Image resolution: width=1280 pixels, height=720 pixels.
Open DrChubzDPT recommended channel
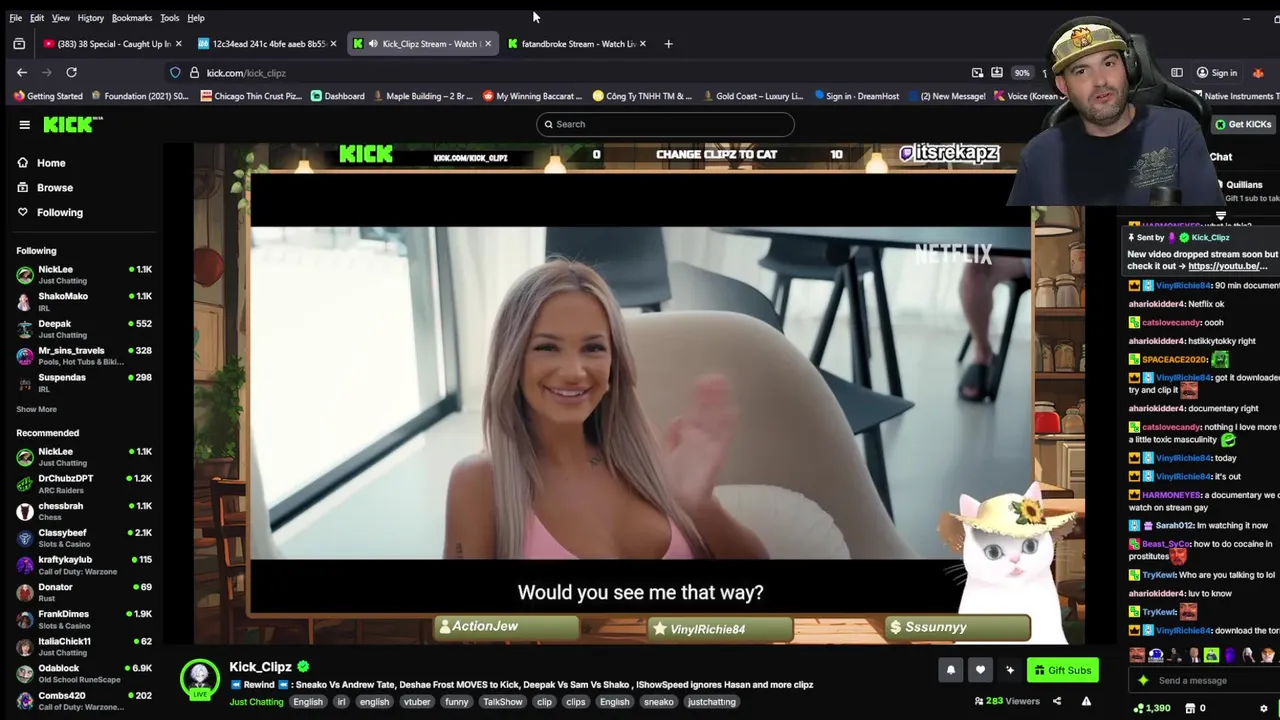coord(84,484)
